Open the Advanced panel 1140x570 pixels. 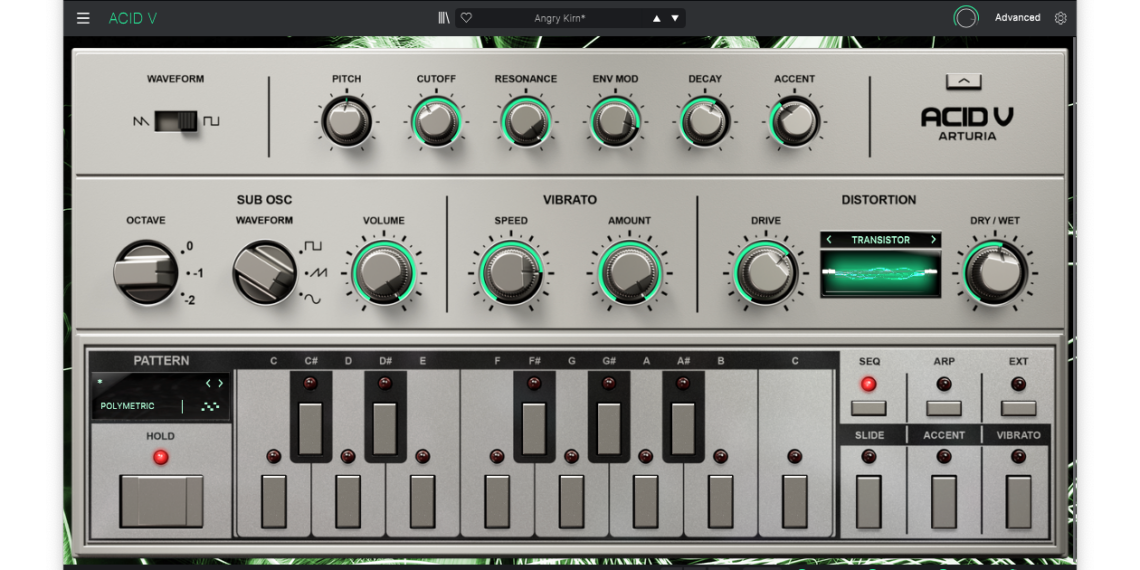coord(1017,17)
